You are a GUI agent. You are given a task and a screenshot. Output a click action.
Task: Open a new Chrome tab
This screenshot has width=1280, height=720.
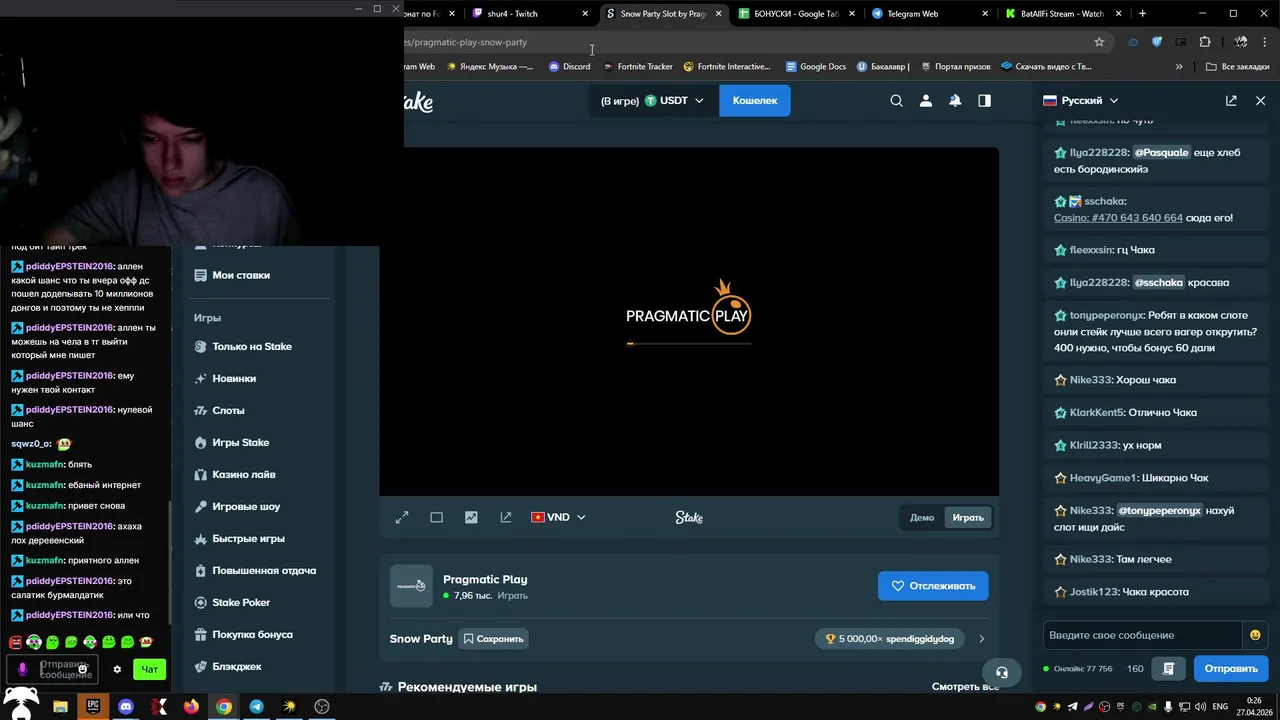[x=1142, y=14]
